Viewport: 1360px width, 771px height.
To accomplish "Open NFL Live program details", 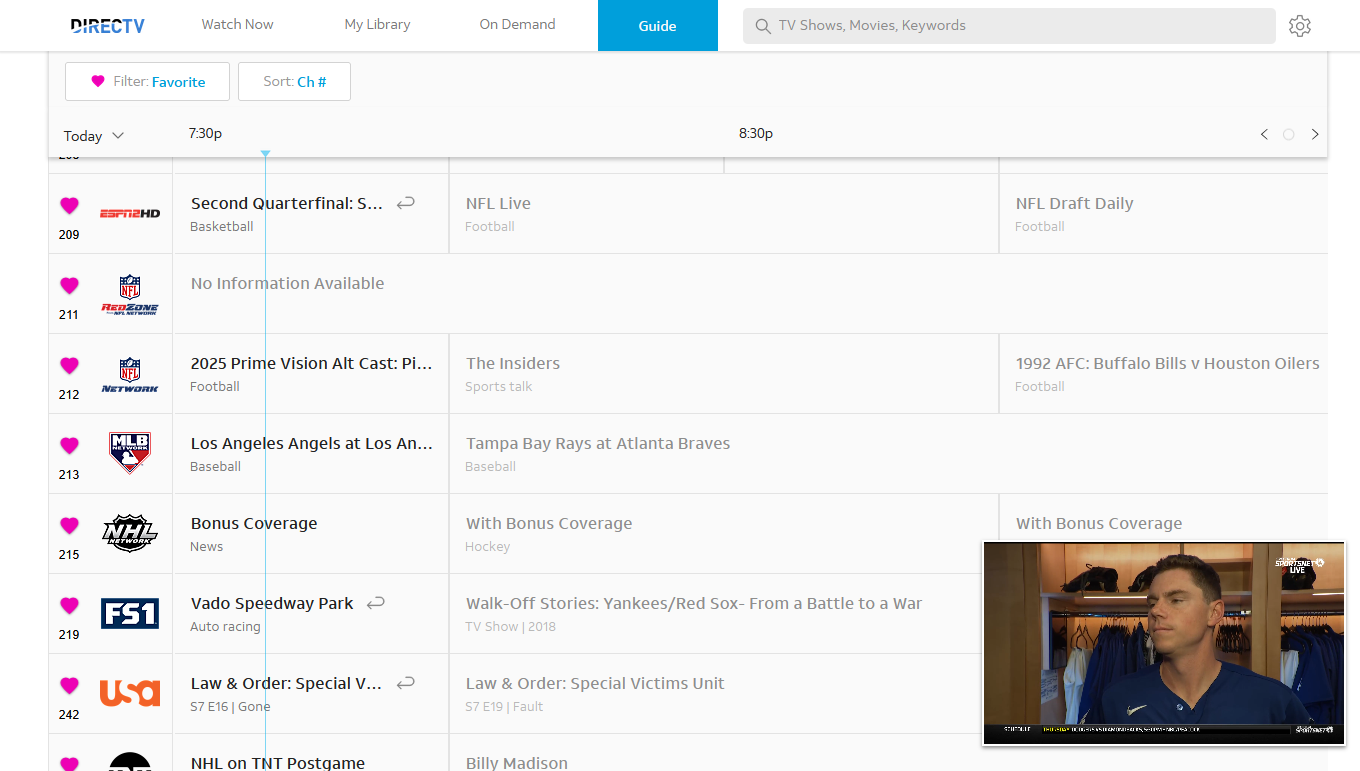I will [723, 213].
